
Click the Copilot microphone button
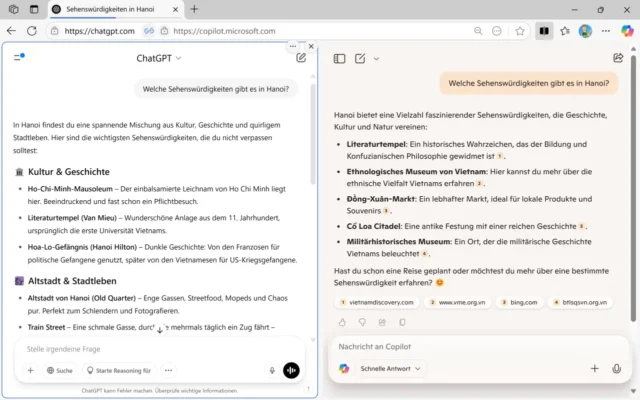(x=616, y=369)
